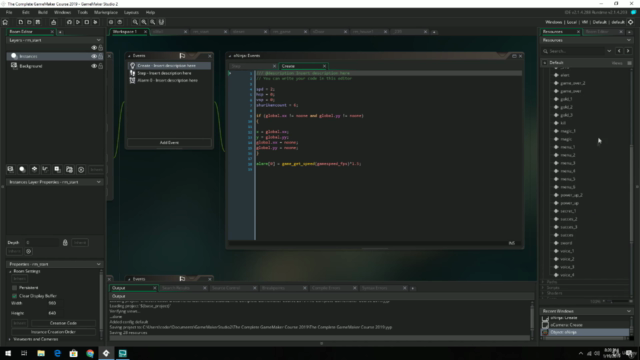This screenshot has height=360, width=640.
Task: Open Instance Creation Order button
Action: [53, 332]
